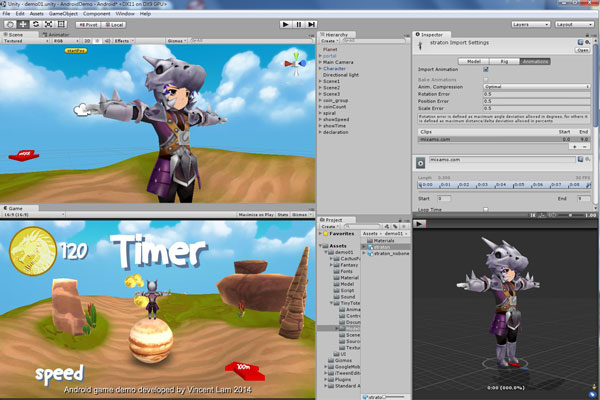Select the Scale tool in the toolbar
This screenshot has height=400, width=600.
[48, 24]
